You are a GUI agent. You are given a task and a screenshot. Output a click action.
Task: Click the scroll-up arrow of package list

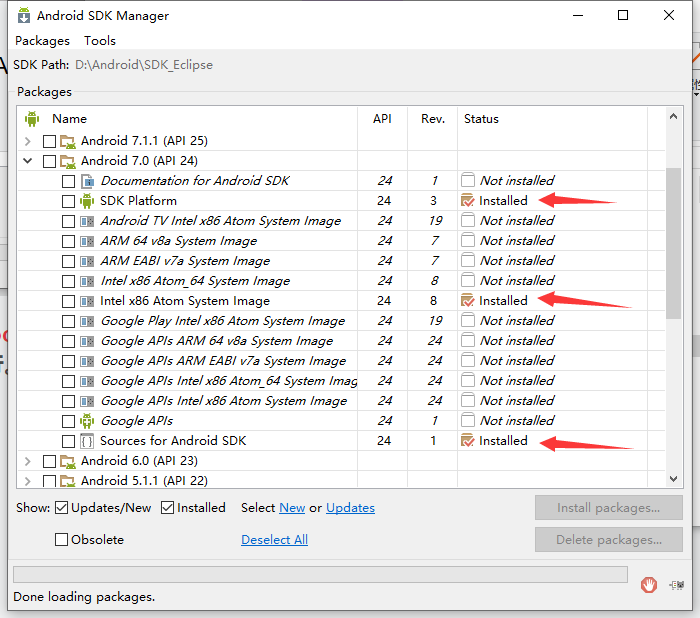[674, 117]
